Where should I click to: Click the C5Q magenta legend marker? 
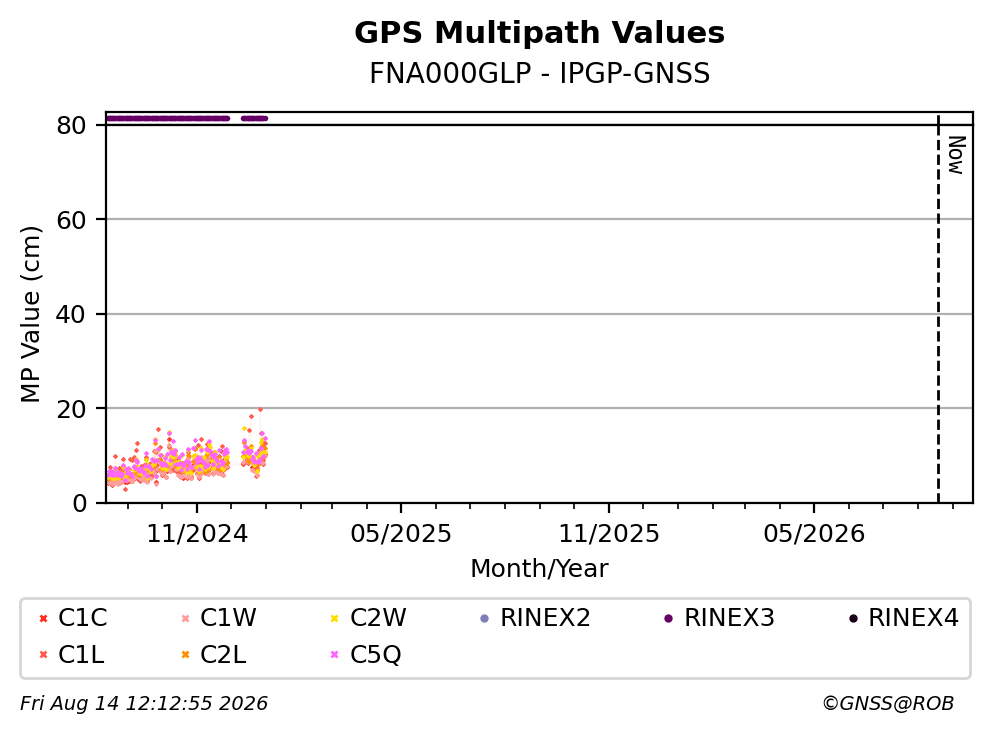coord(334,655)
